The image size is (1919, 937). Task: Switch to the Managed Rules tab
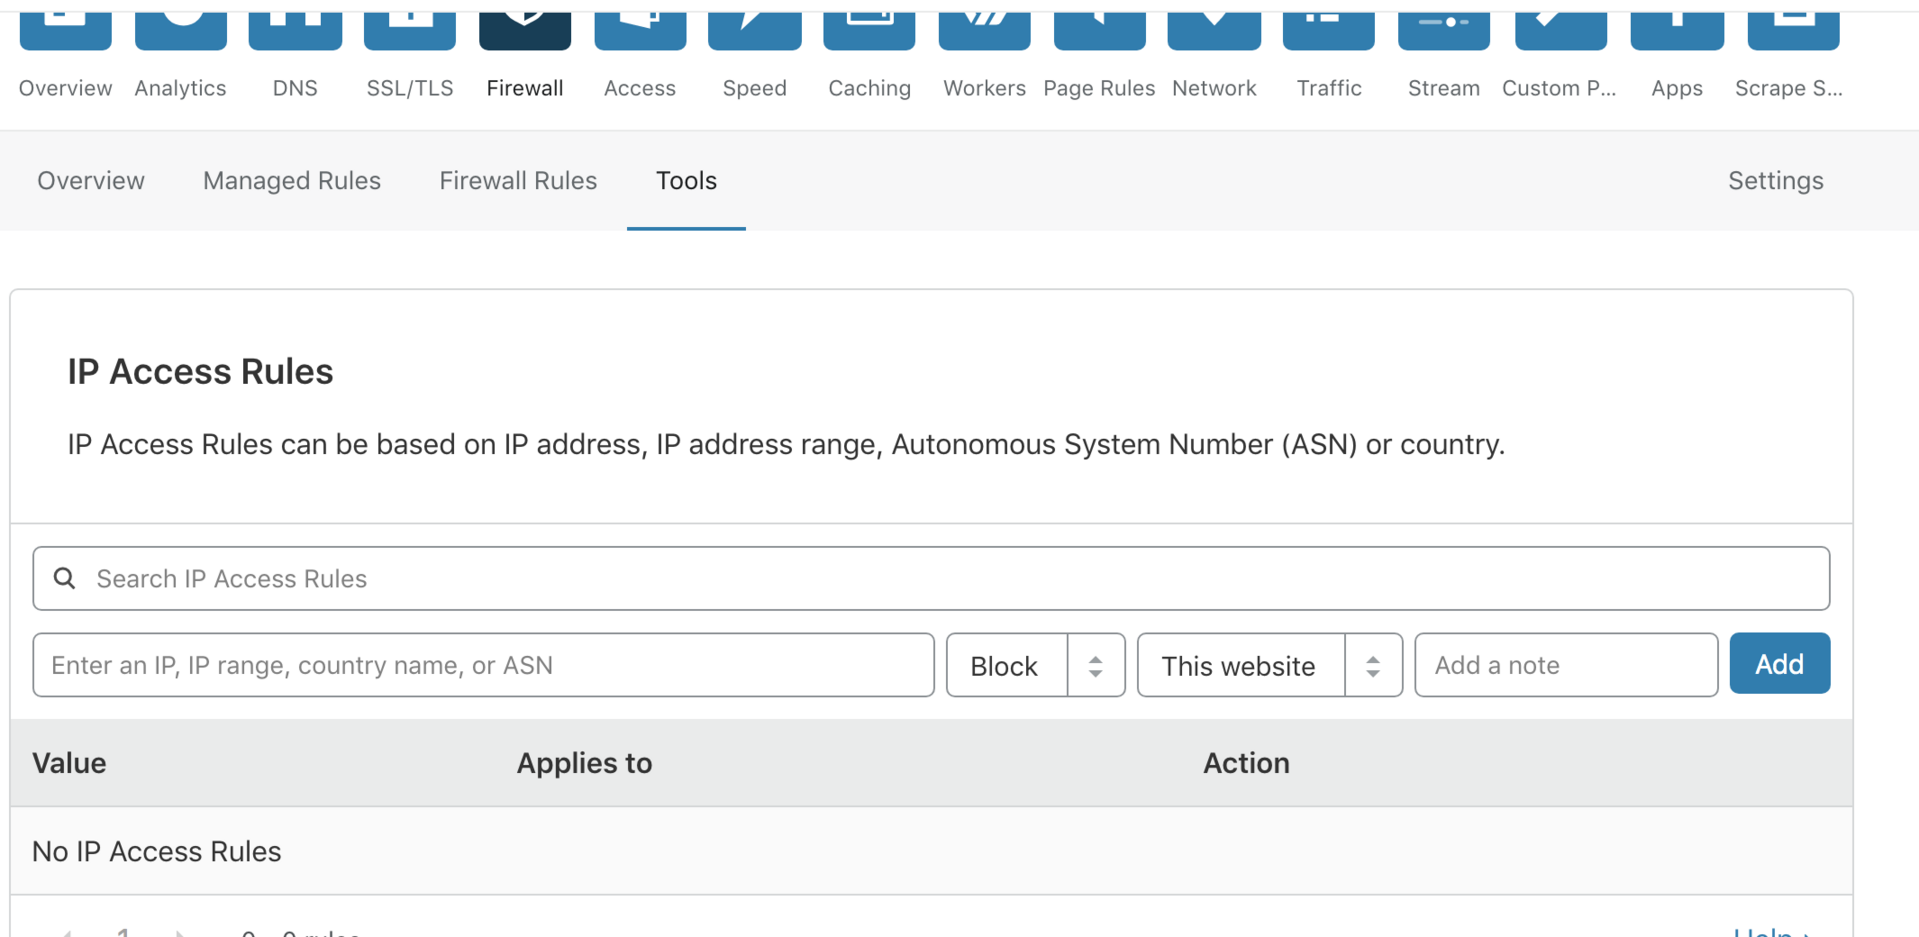[292, 181]
